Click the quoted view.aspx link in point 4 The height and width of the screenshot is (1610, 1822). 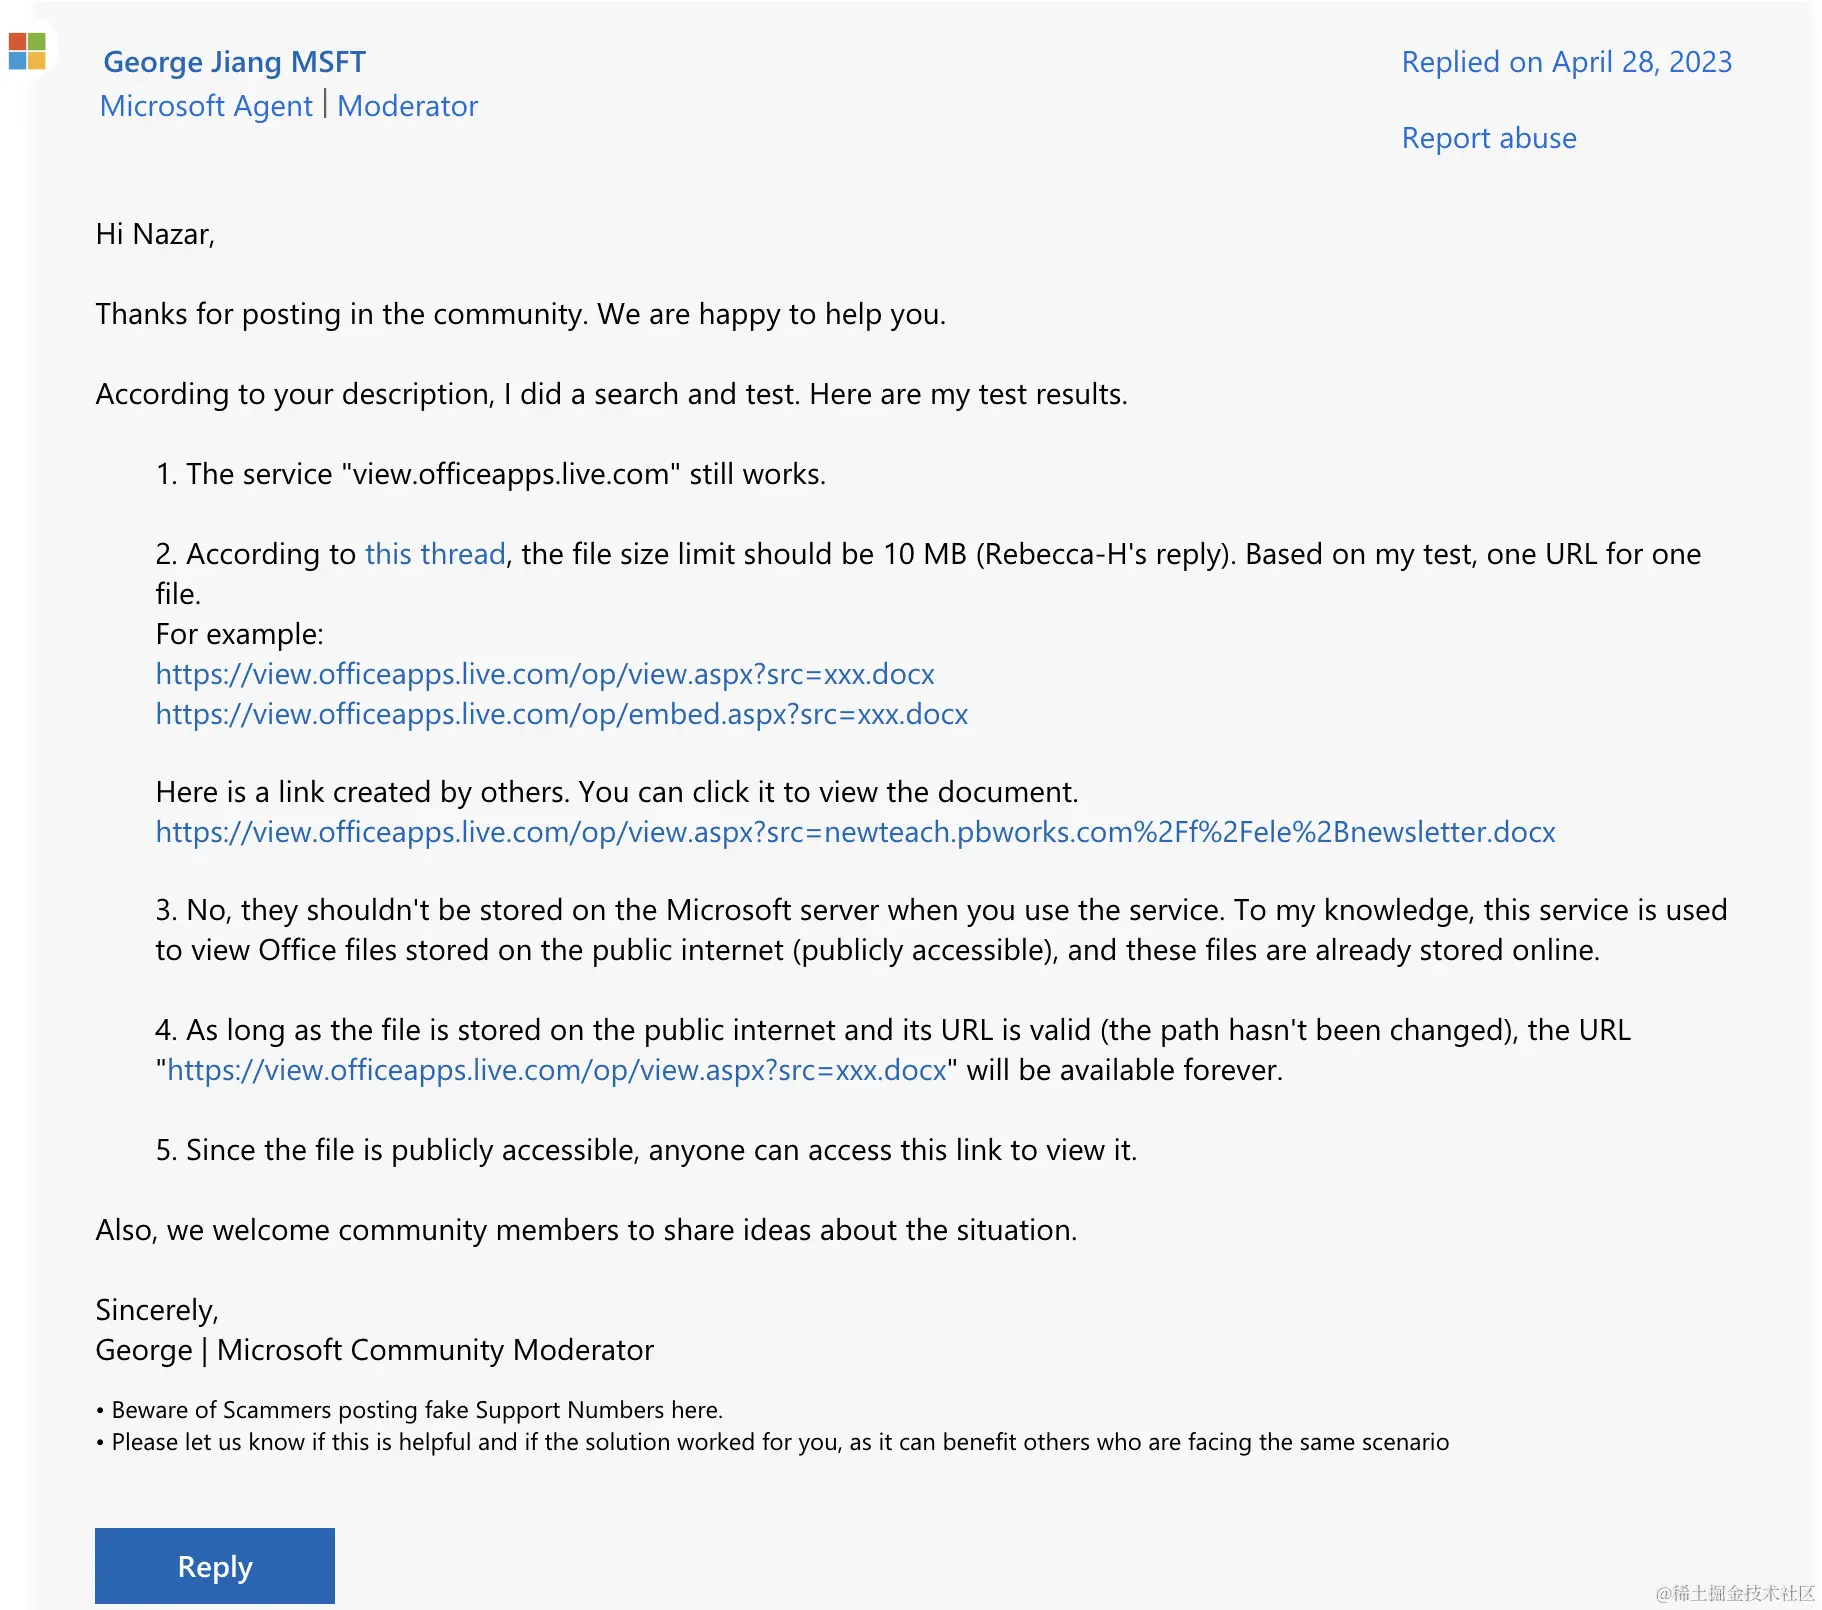pyautogui.click(x=556, y=1070)
